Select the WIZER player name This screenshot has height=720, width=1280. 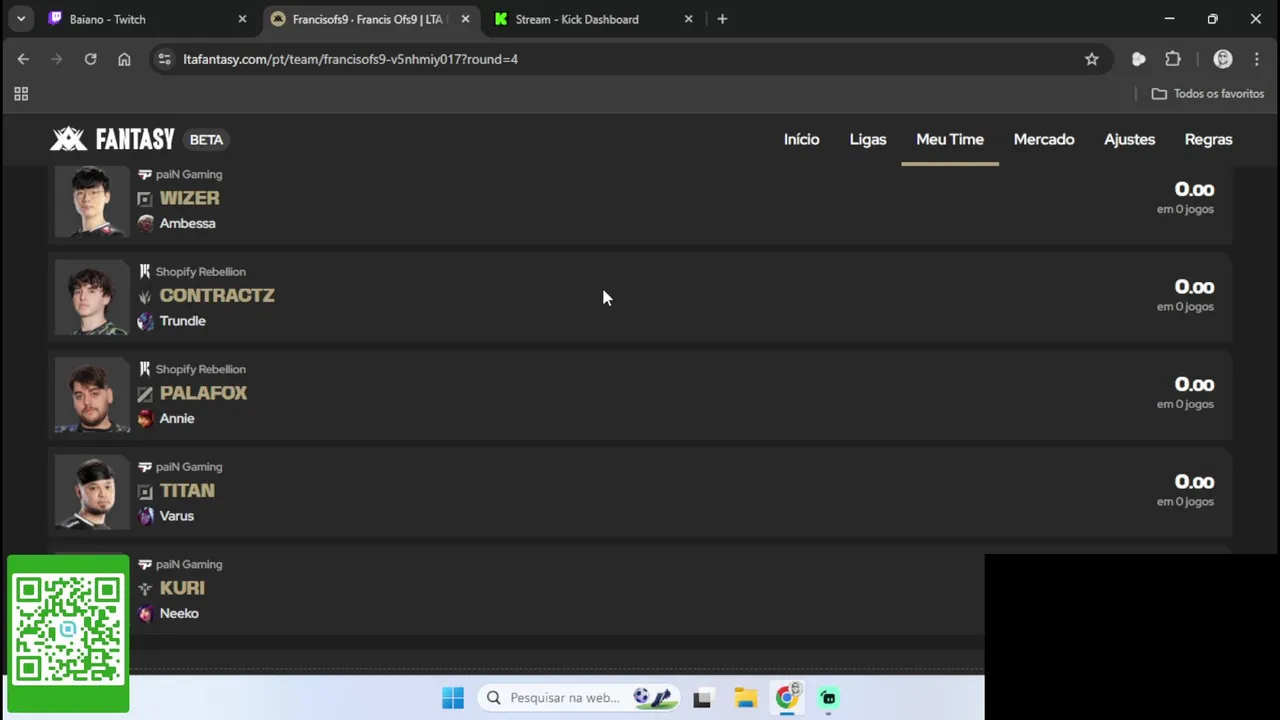(189, 198)
